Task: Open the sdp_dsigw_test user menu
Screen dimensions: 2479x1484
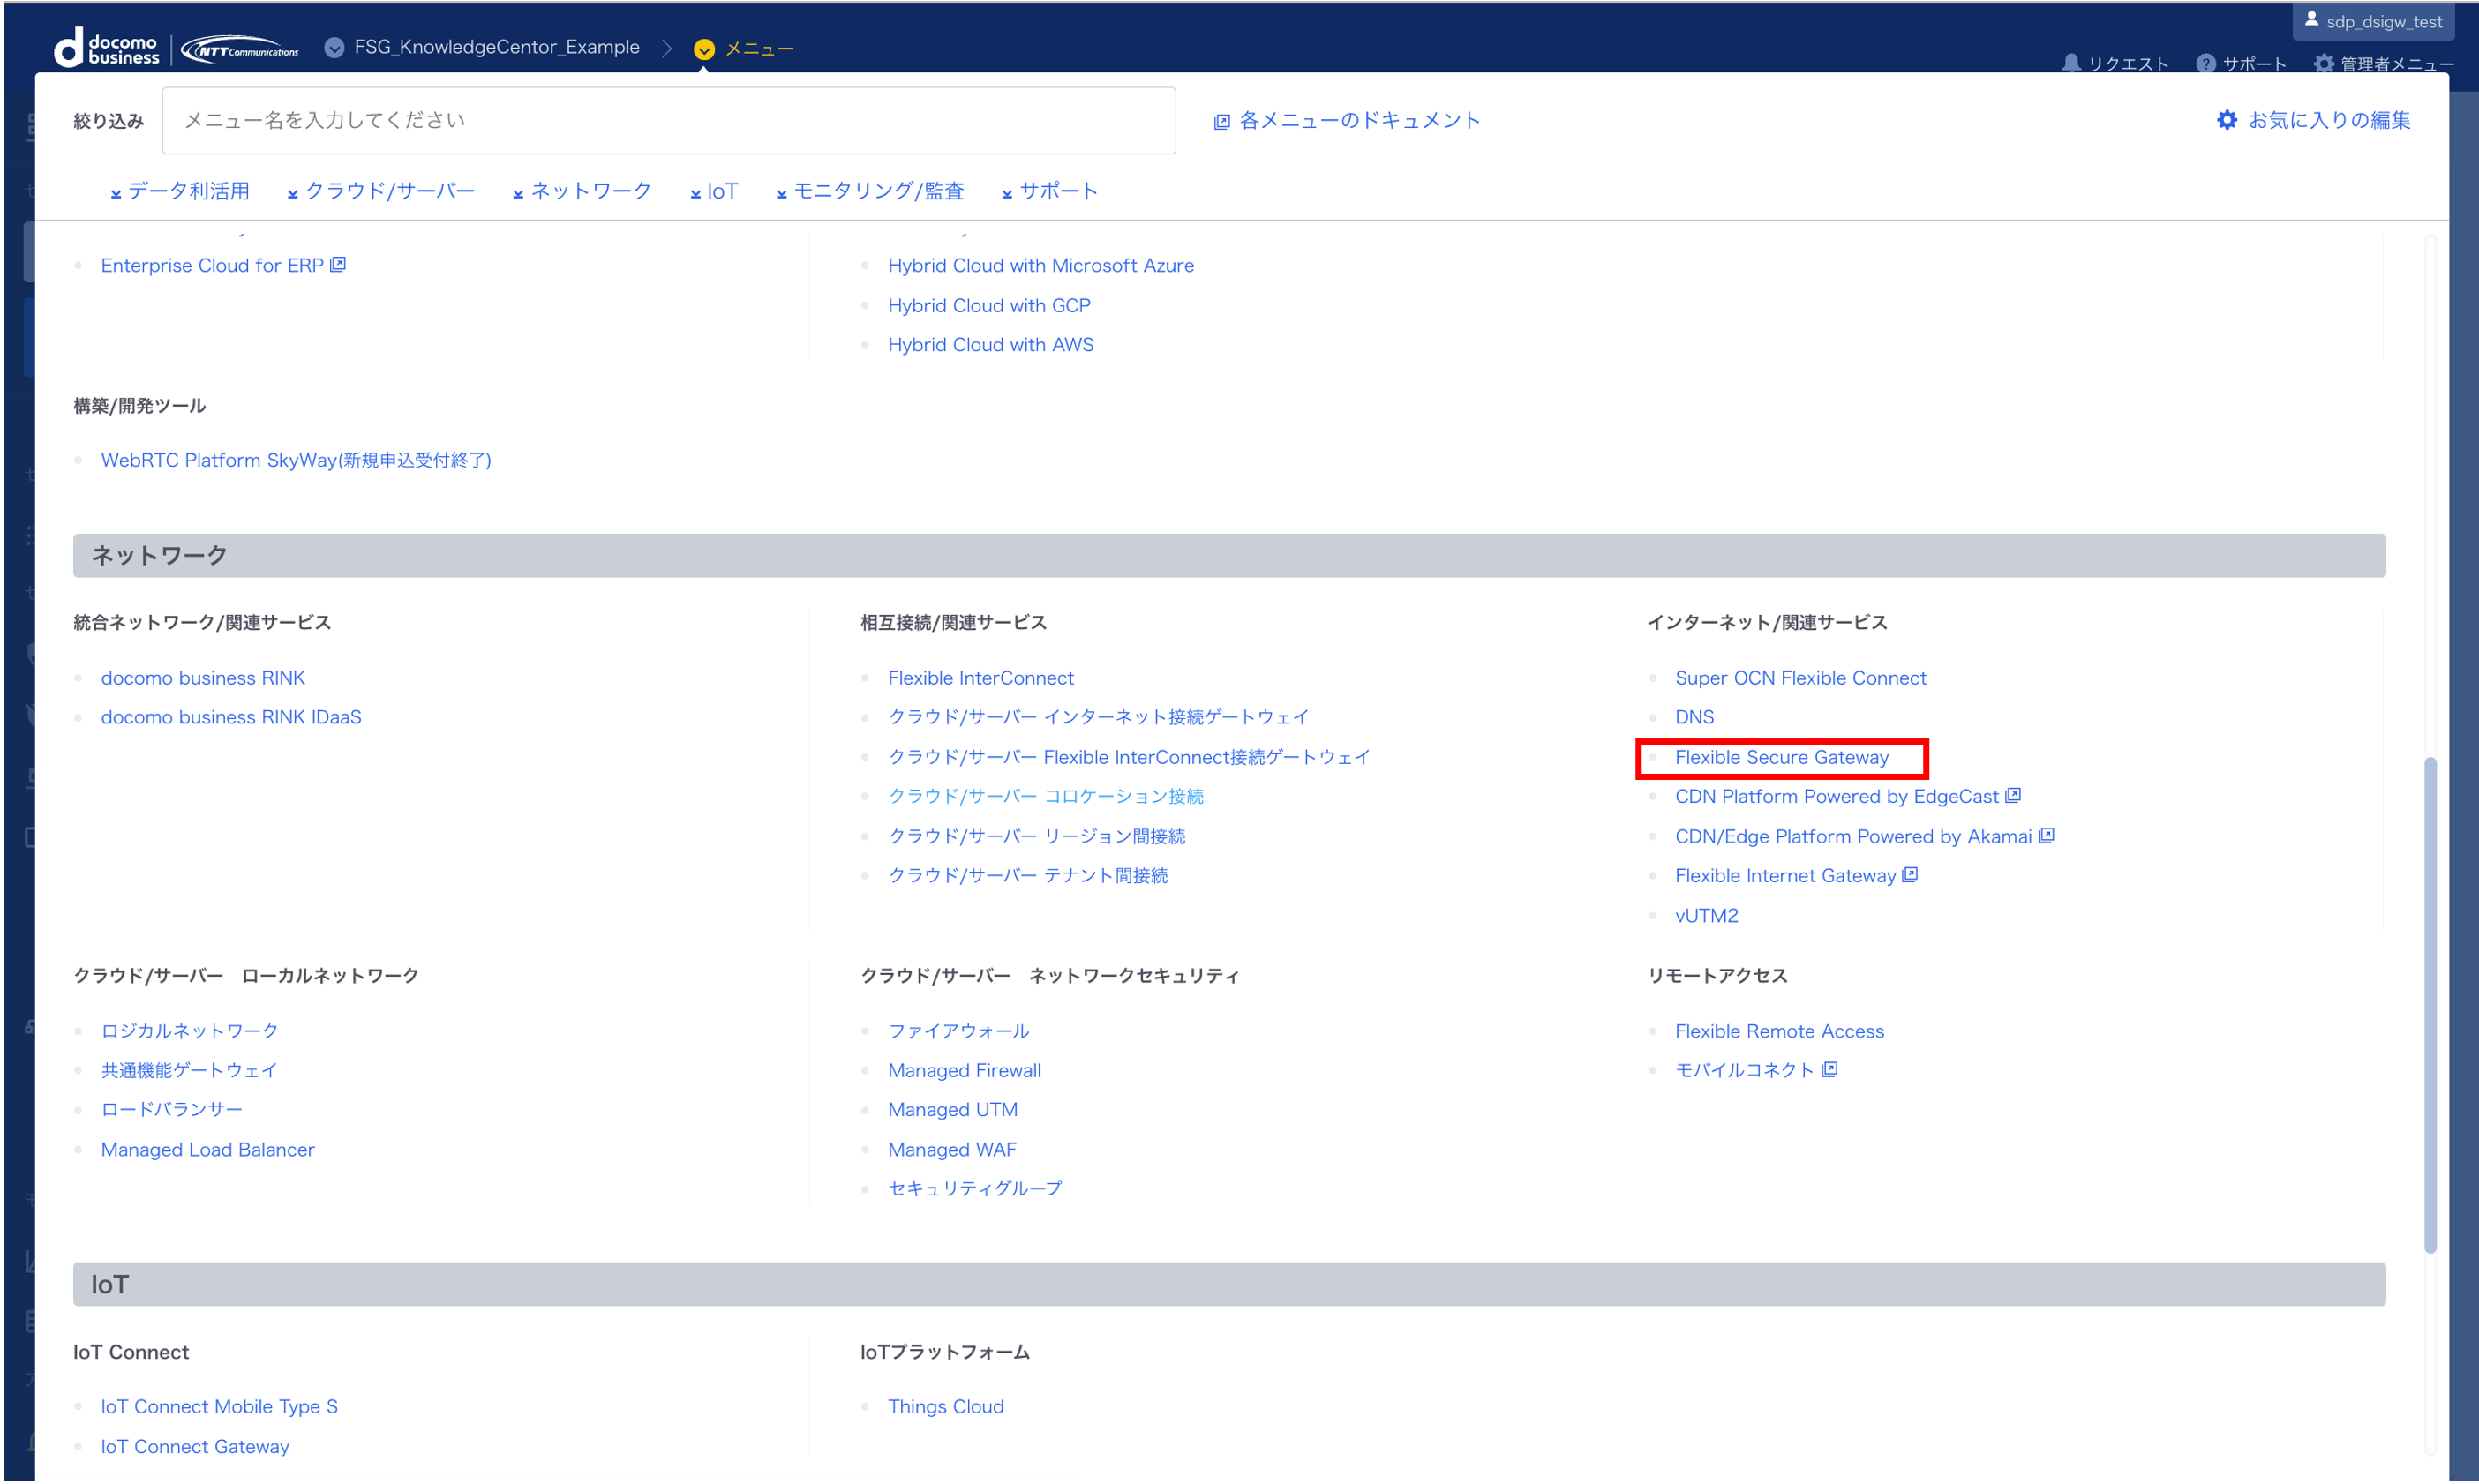Action: (2373, 21)
